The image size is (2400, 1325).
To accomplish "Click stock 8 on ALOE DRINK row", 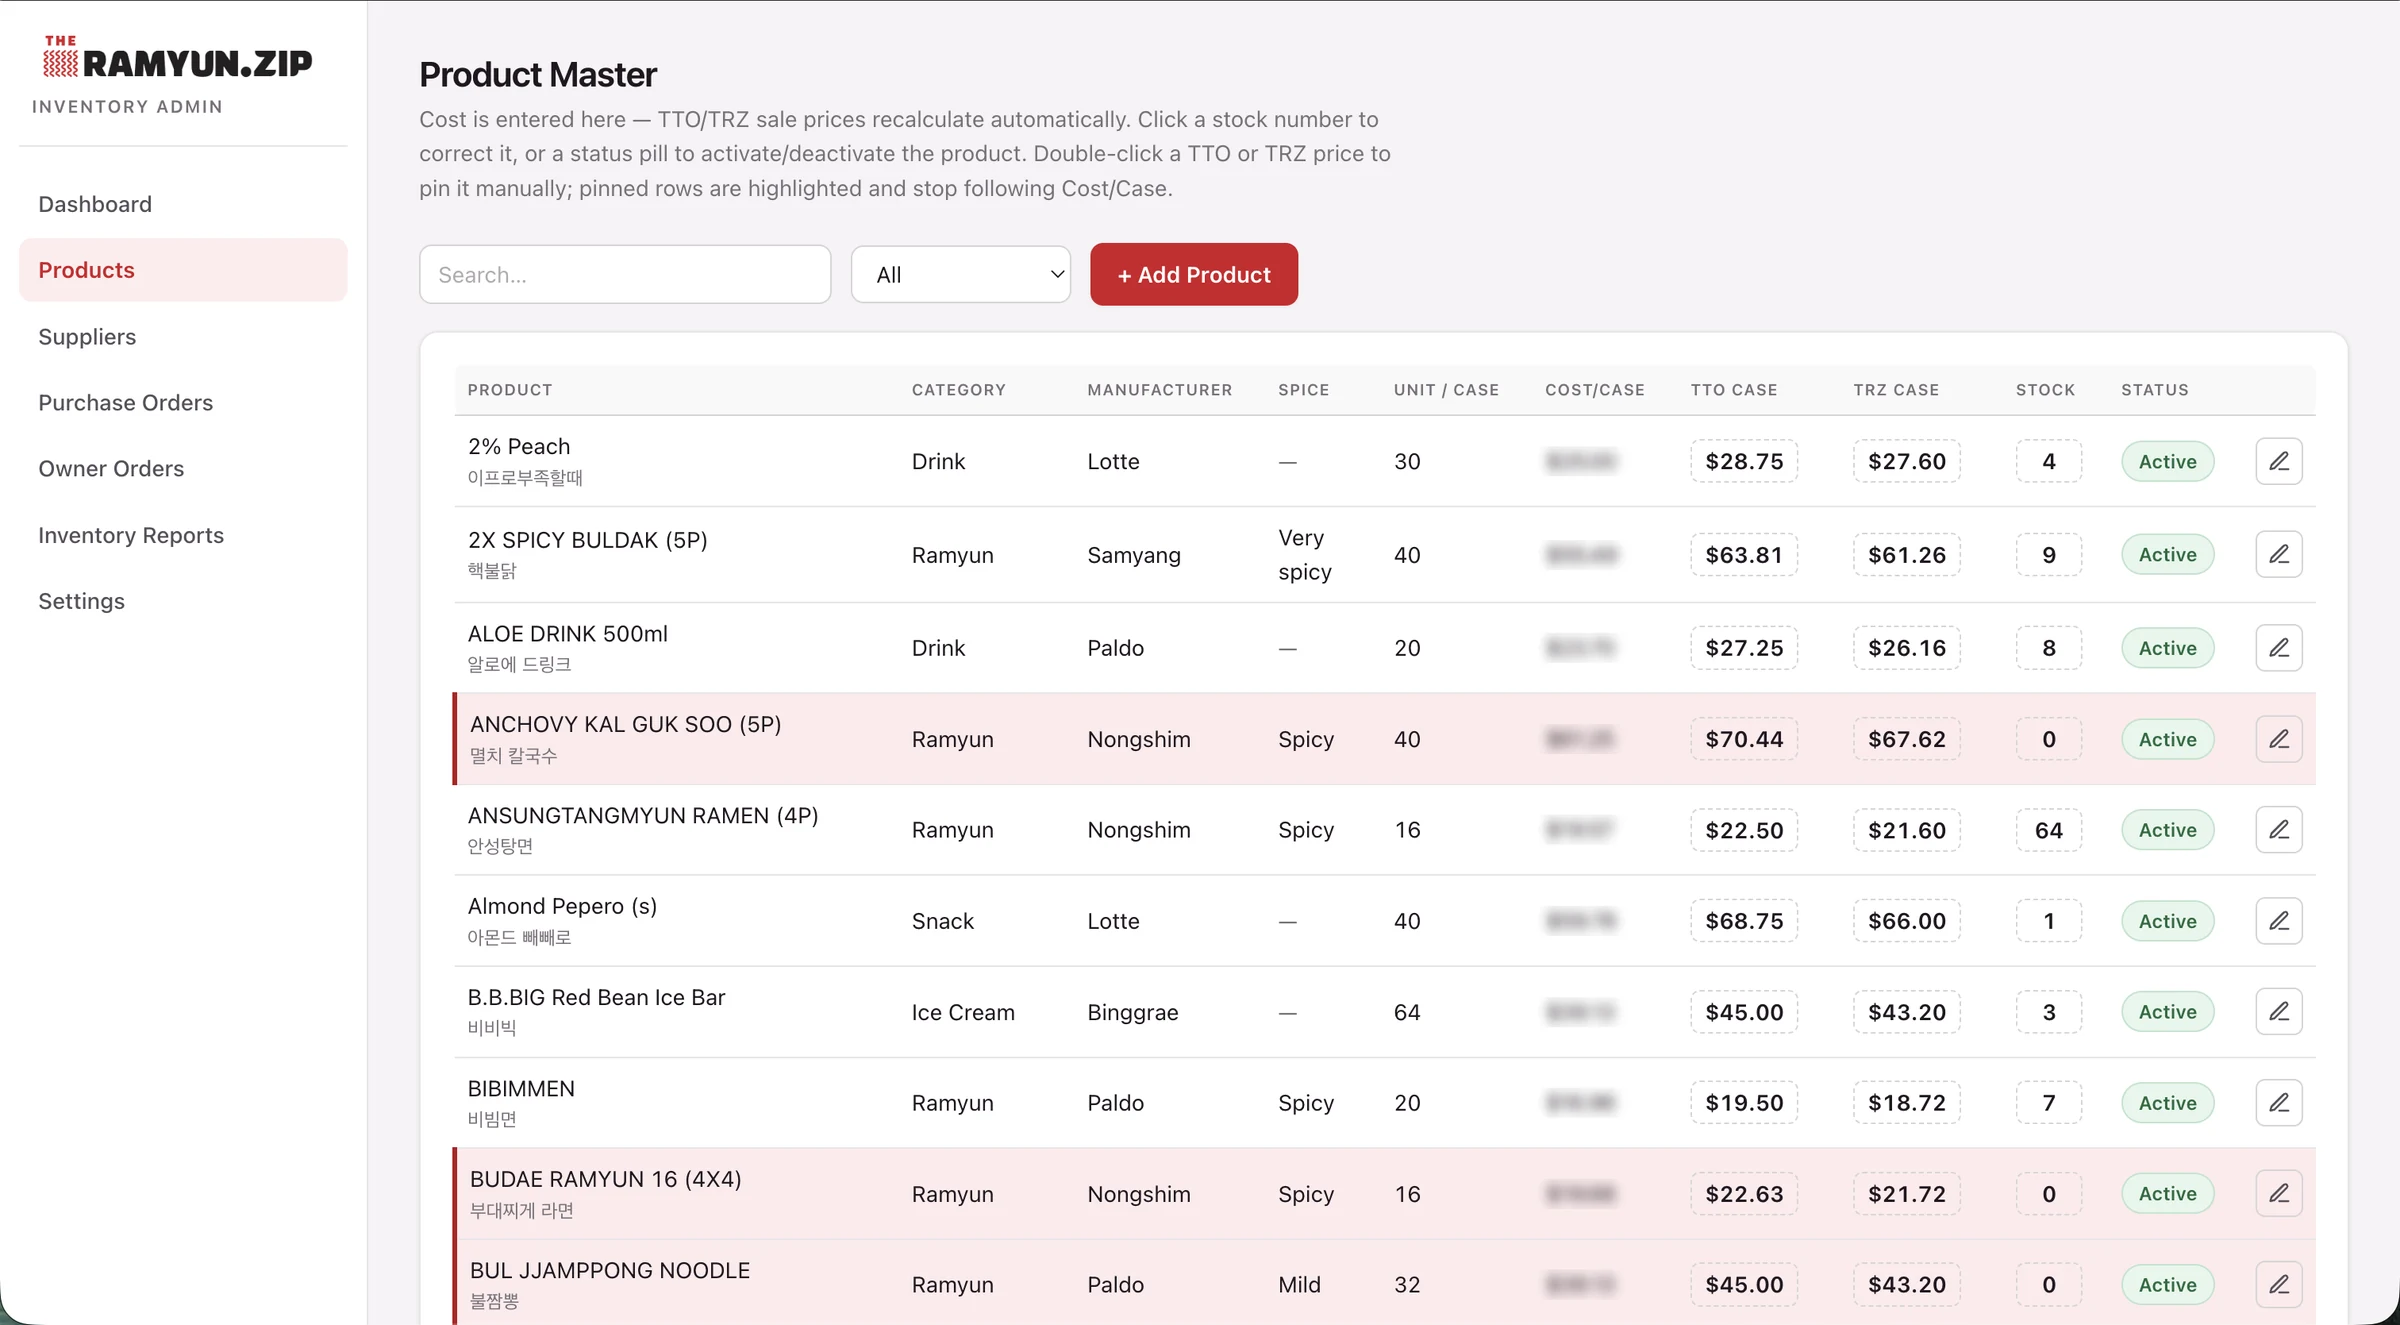I will tap(2049, 648).
